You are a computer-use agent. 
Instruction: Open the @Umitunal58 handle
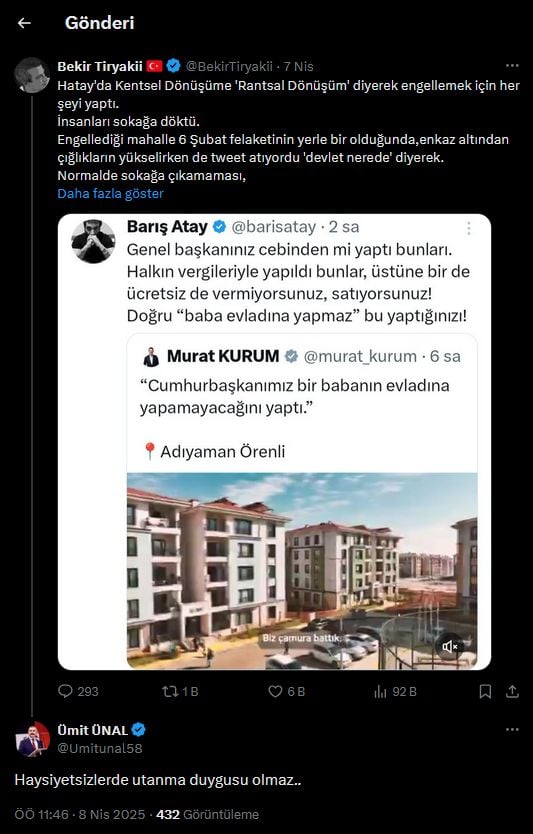100,748
